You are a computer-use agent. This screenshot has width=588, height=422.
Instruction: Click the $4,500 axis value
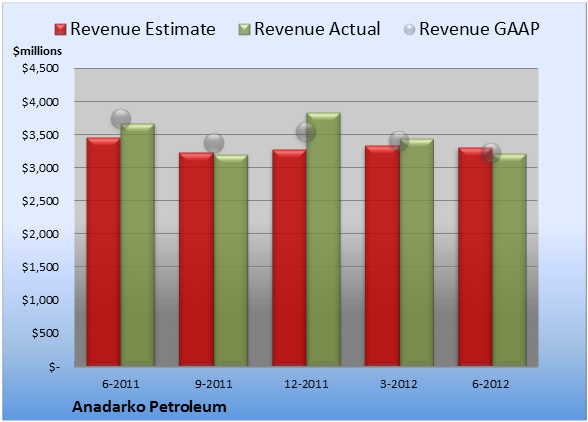[40, 68]
